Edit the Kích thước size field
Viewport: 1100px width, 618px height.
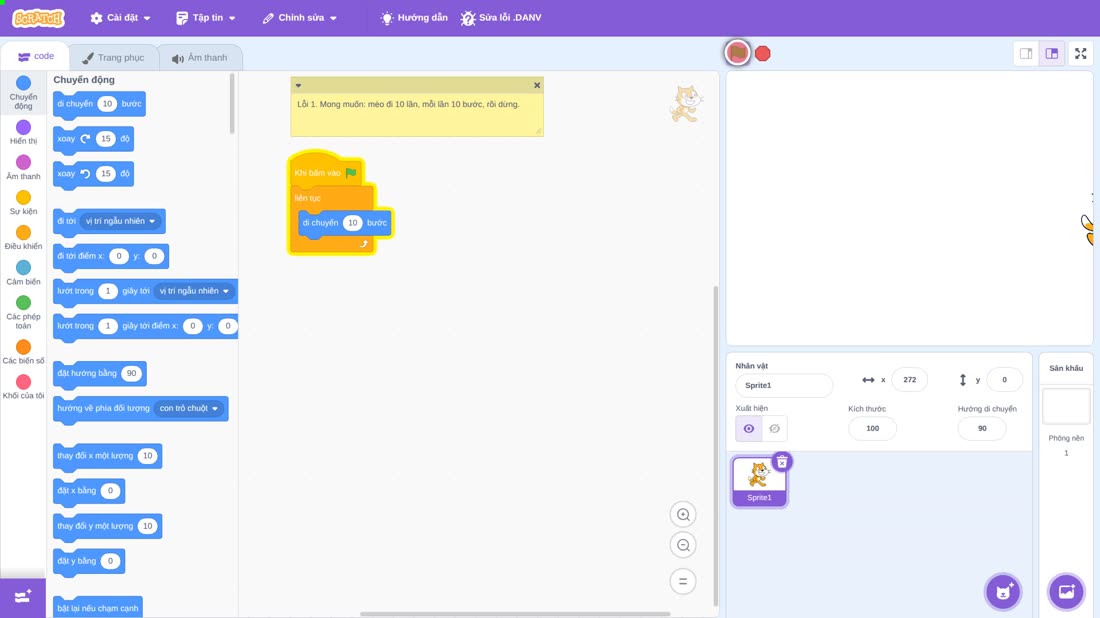[872, 428]
